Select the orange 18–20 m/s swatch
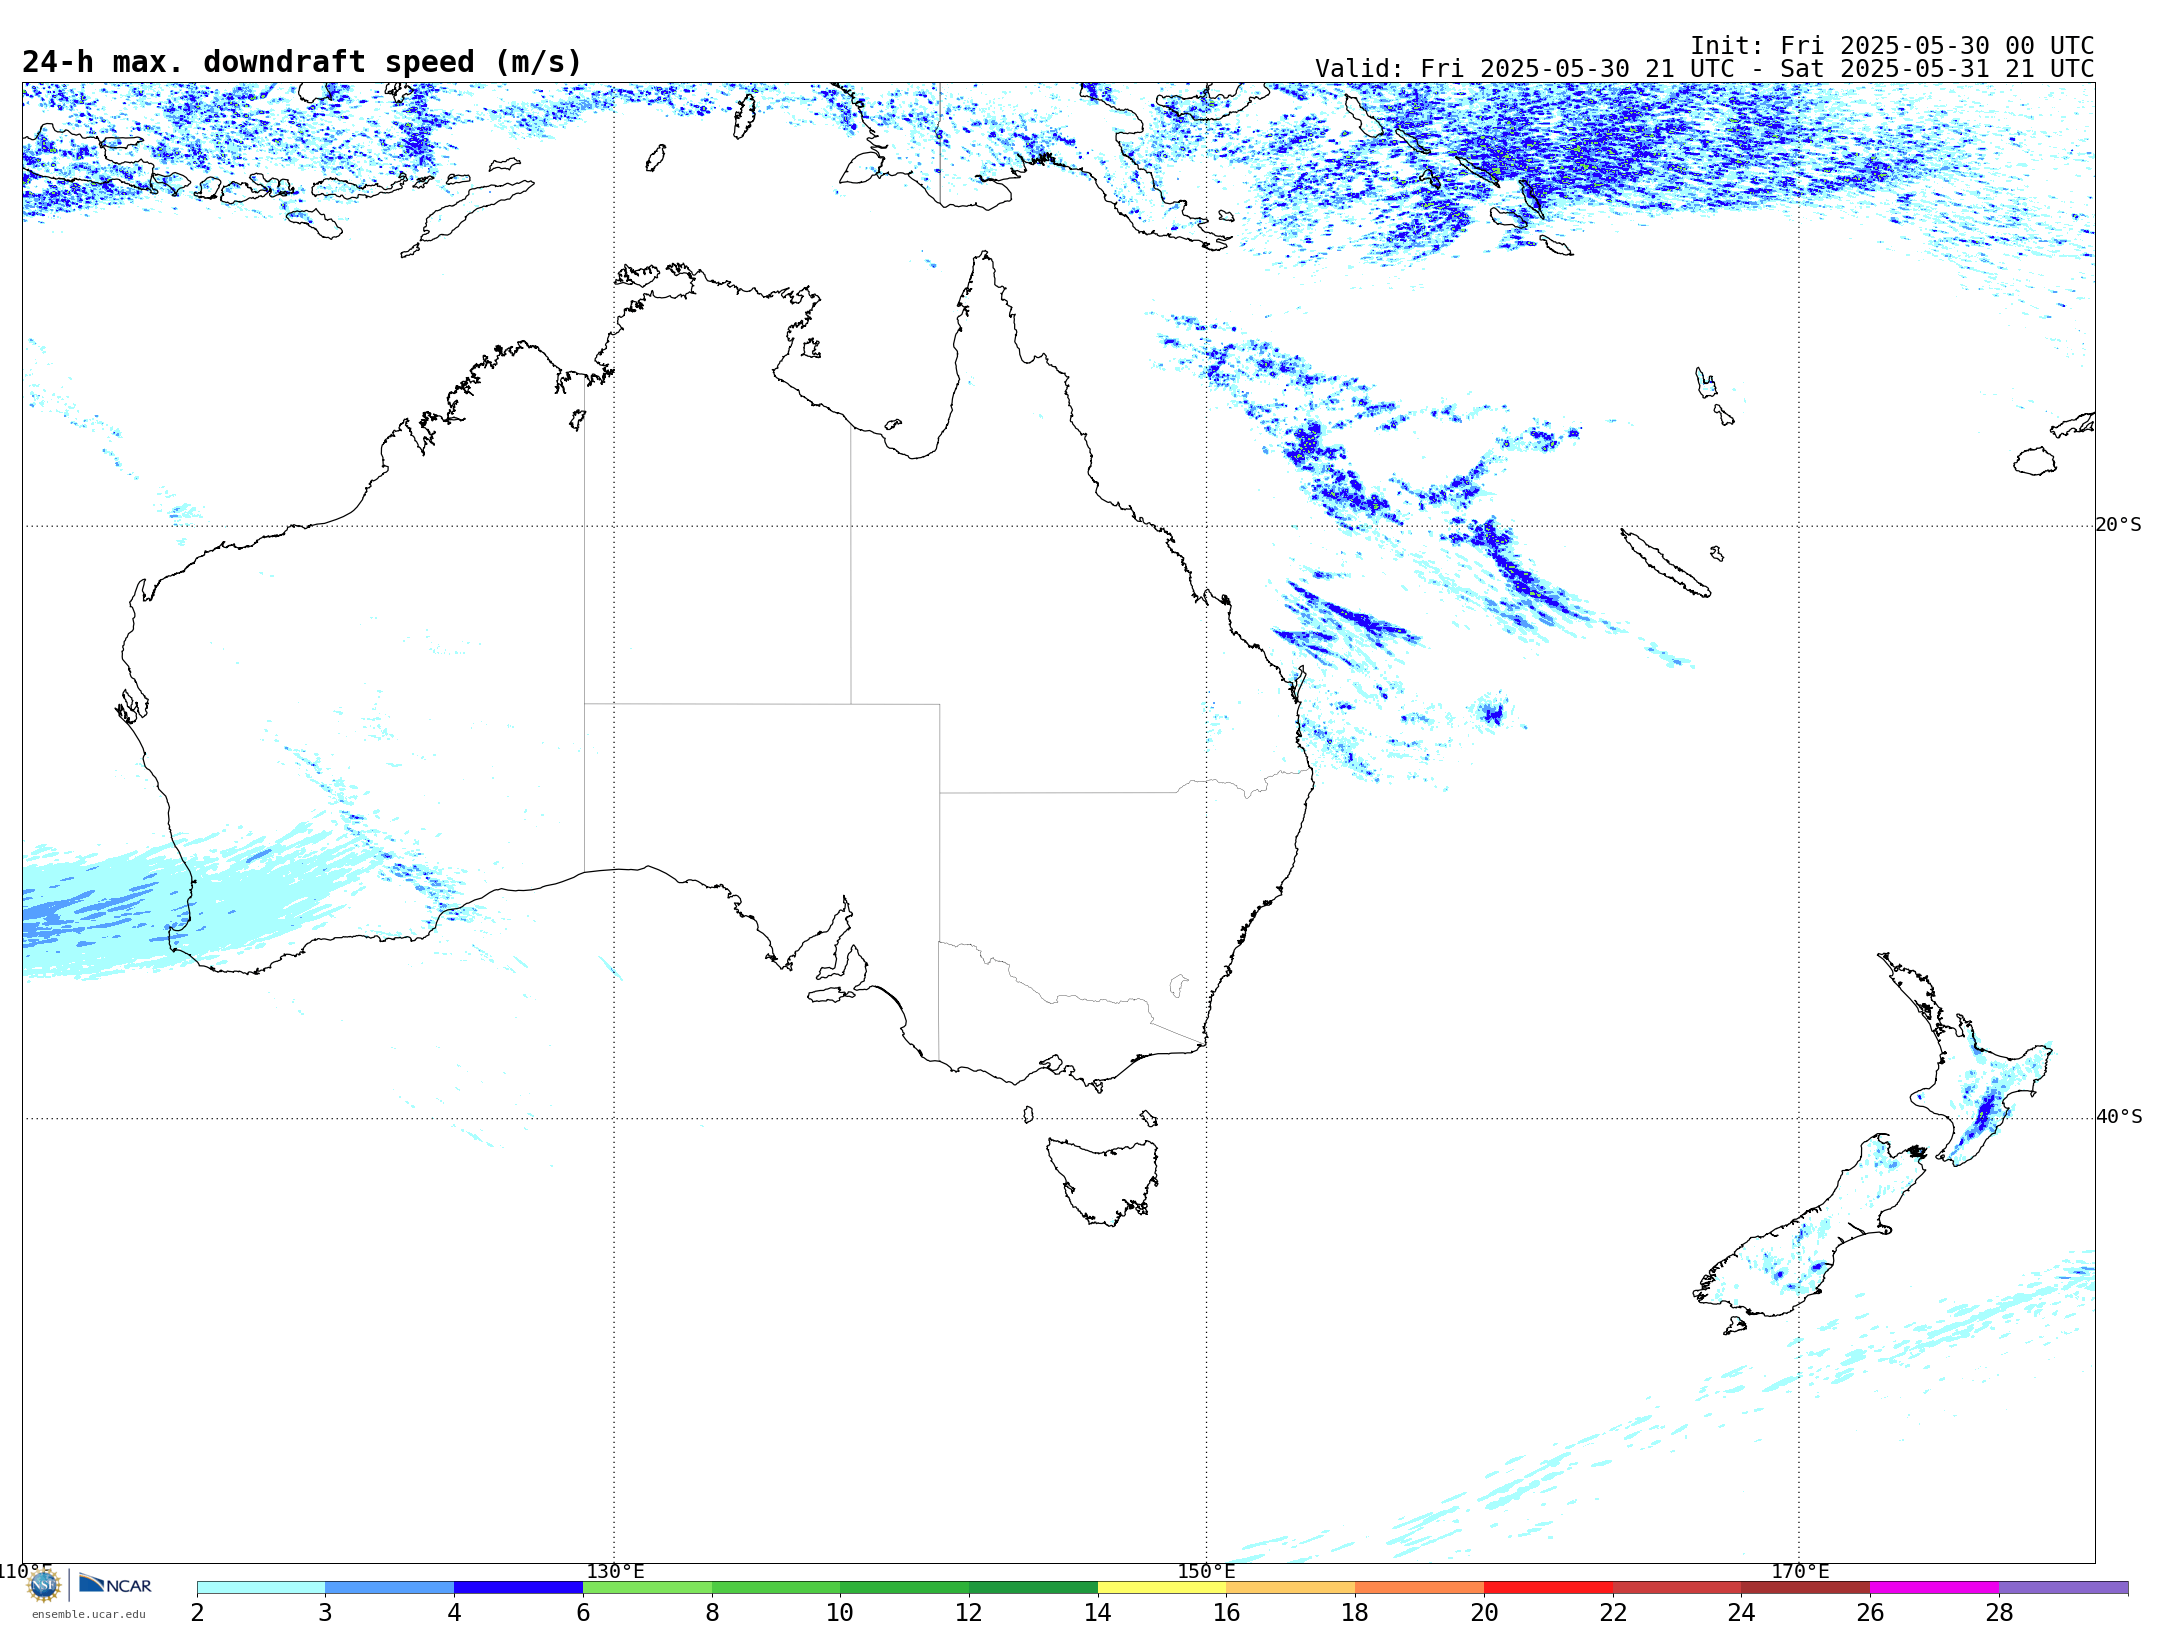The width and height of the screenshot is (2160, 1626). (1420, 1588)
